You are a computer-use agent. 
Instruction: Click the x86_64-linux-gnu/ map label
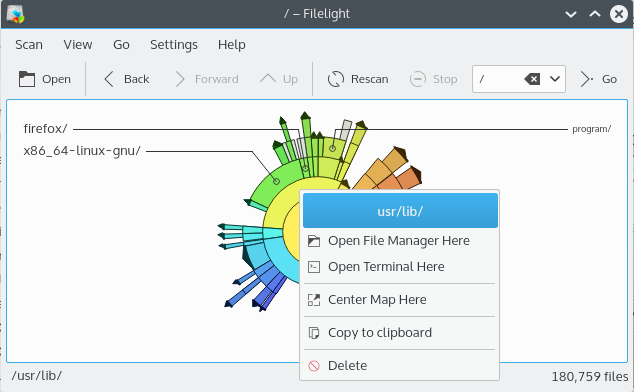(82, 151)
